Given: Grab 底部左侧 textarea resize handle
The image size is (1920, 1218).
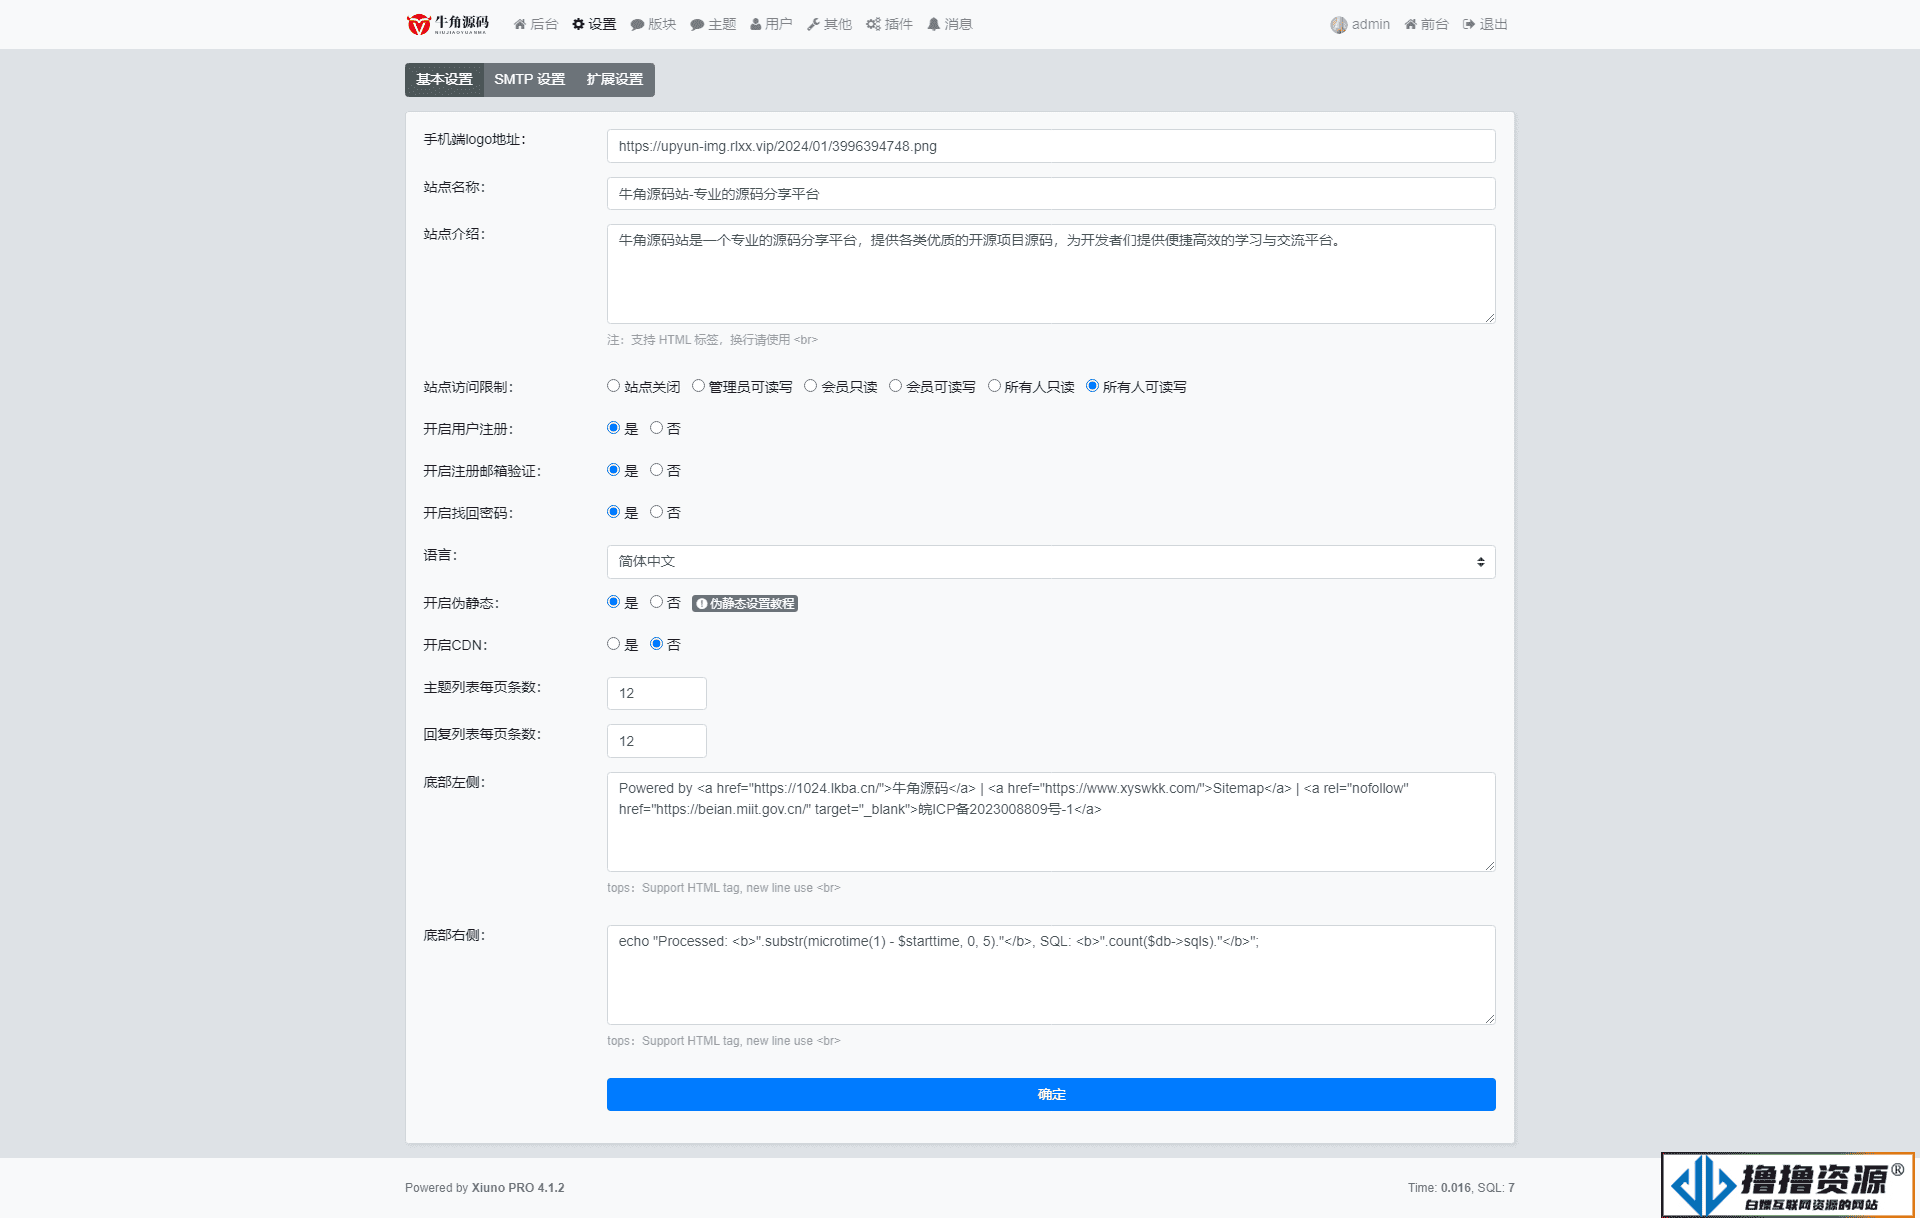Looking at the screenshot, I should (1489, 865).
